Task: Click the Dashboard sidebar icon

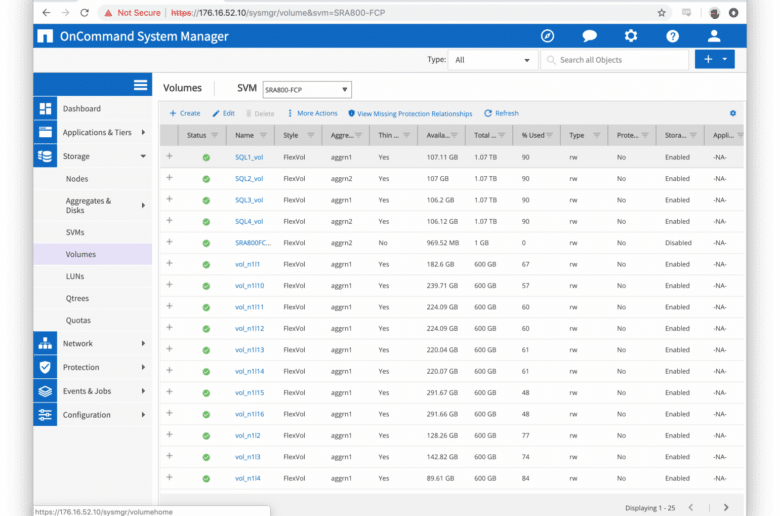Action: 45,108
